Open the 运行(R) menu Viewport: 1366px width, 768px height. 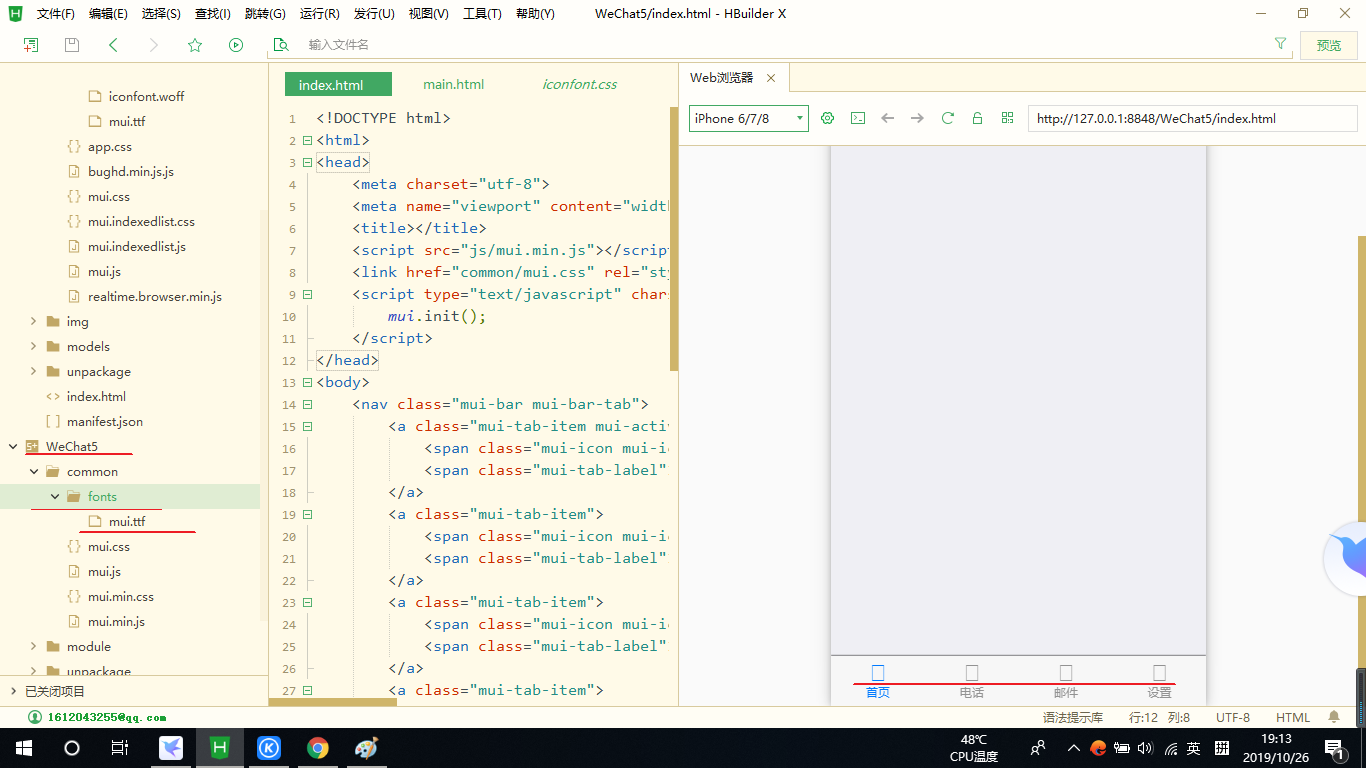coord(319,14)
